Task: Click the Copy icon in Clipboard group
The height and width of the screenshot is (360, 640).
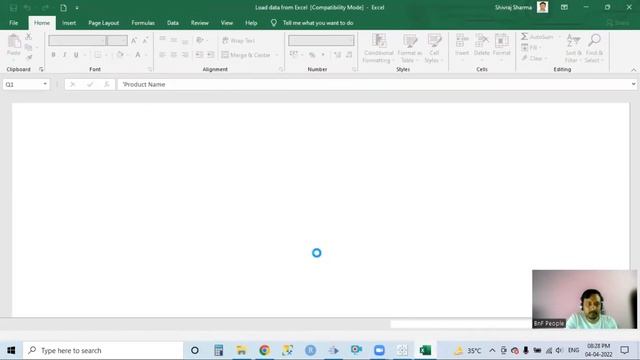Action: [x=28, y=47]
